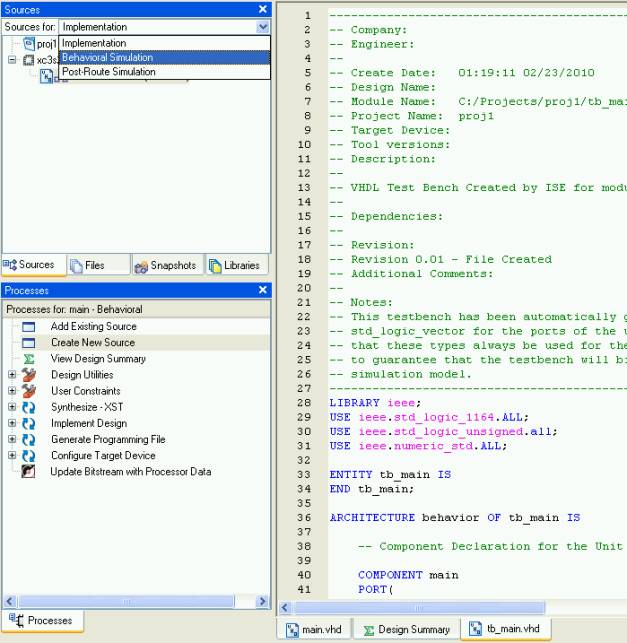This screenshot has width=627, height=643.
Task: Click the editor horizontal scrollbar thumb
Action: [x=418, y=608]
